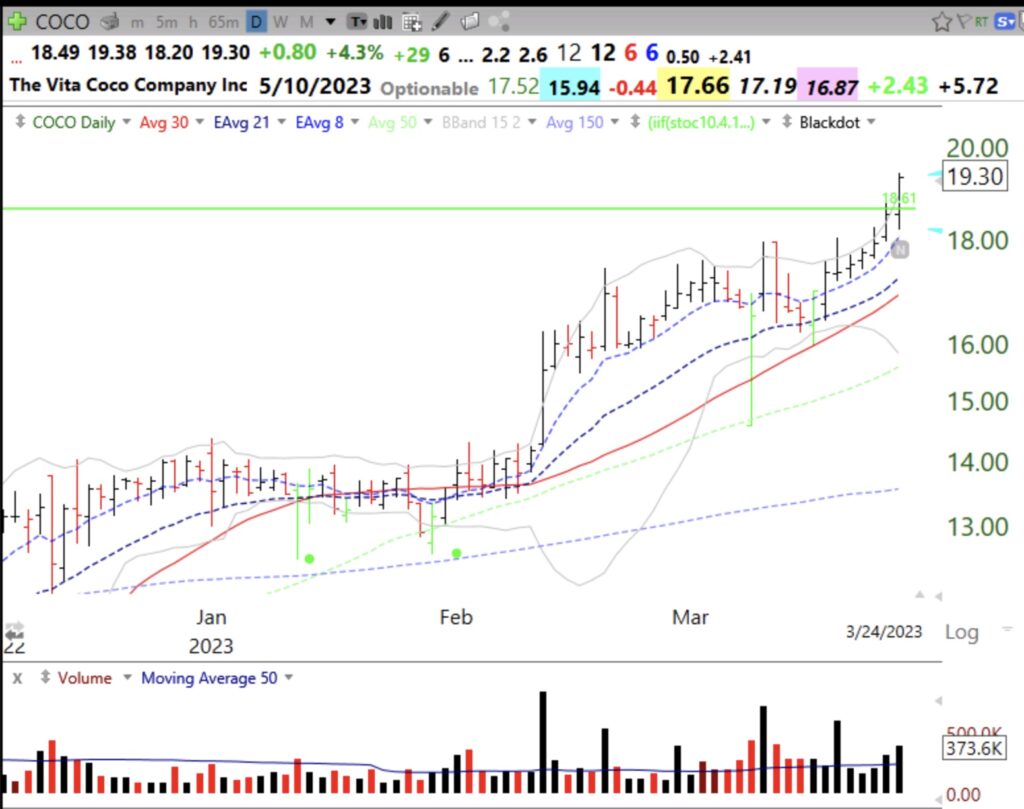Viewport: 1024px width, 809px height.
Task: Click the RT real-time indicator
Action: 981,22
